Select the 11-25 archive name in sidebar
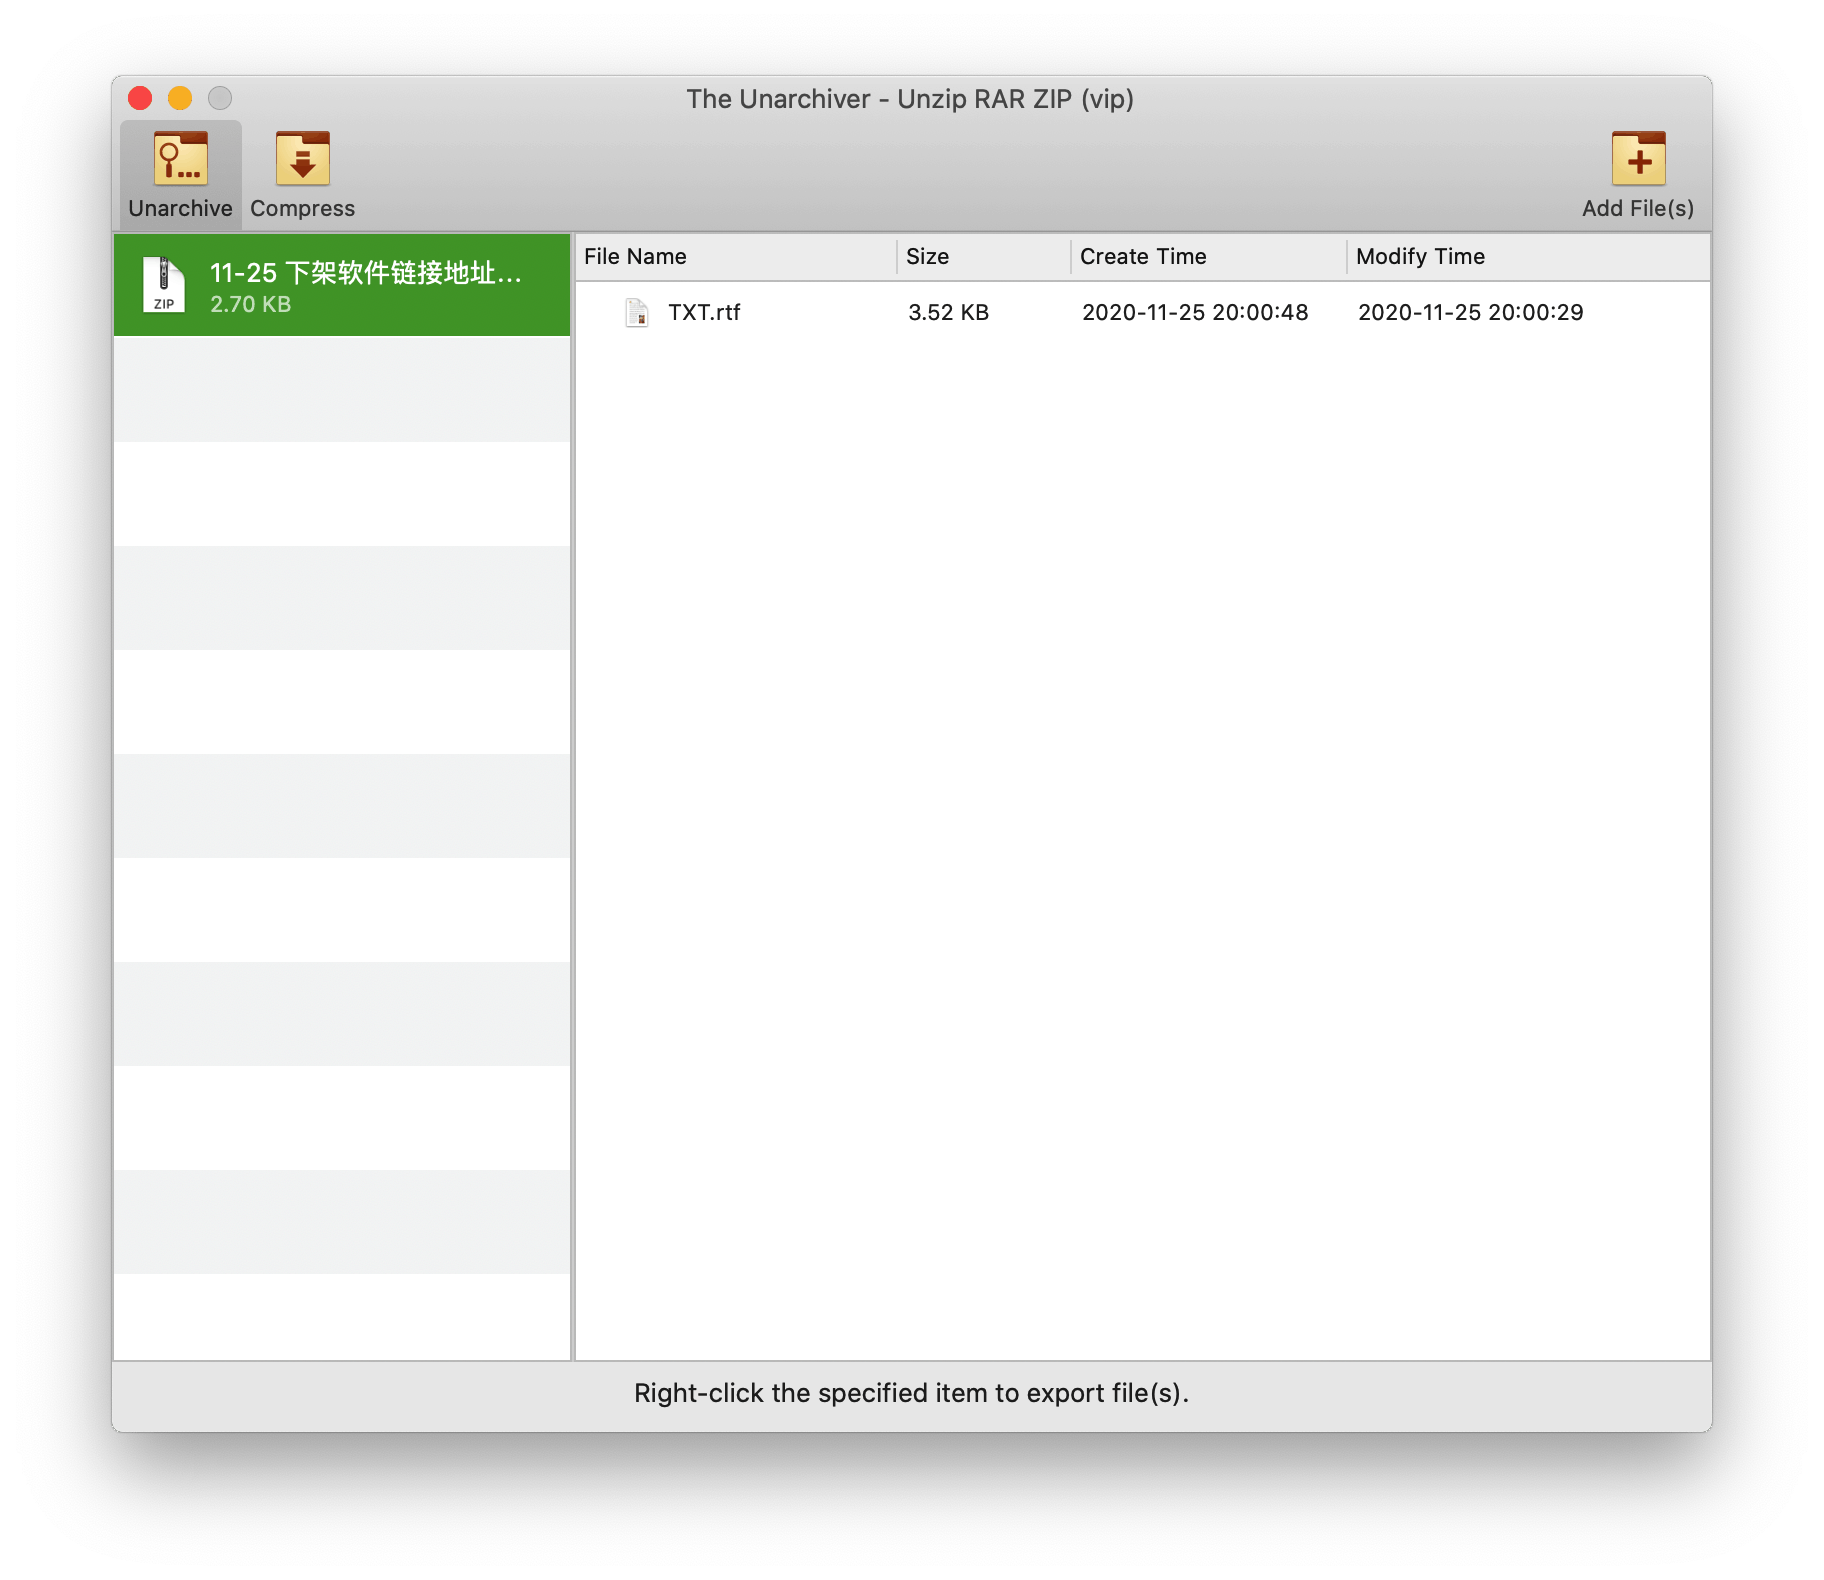The height and width of the screenshot is (1580, 1824). click(x=365, y=273)
